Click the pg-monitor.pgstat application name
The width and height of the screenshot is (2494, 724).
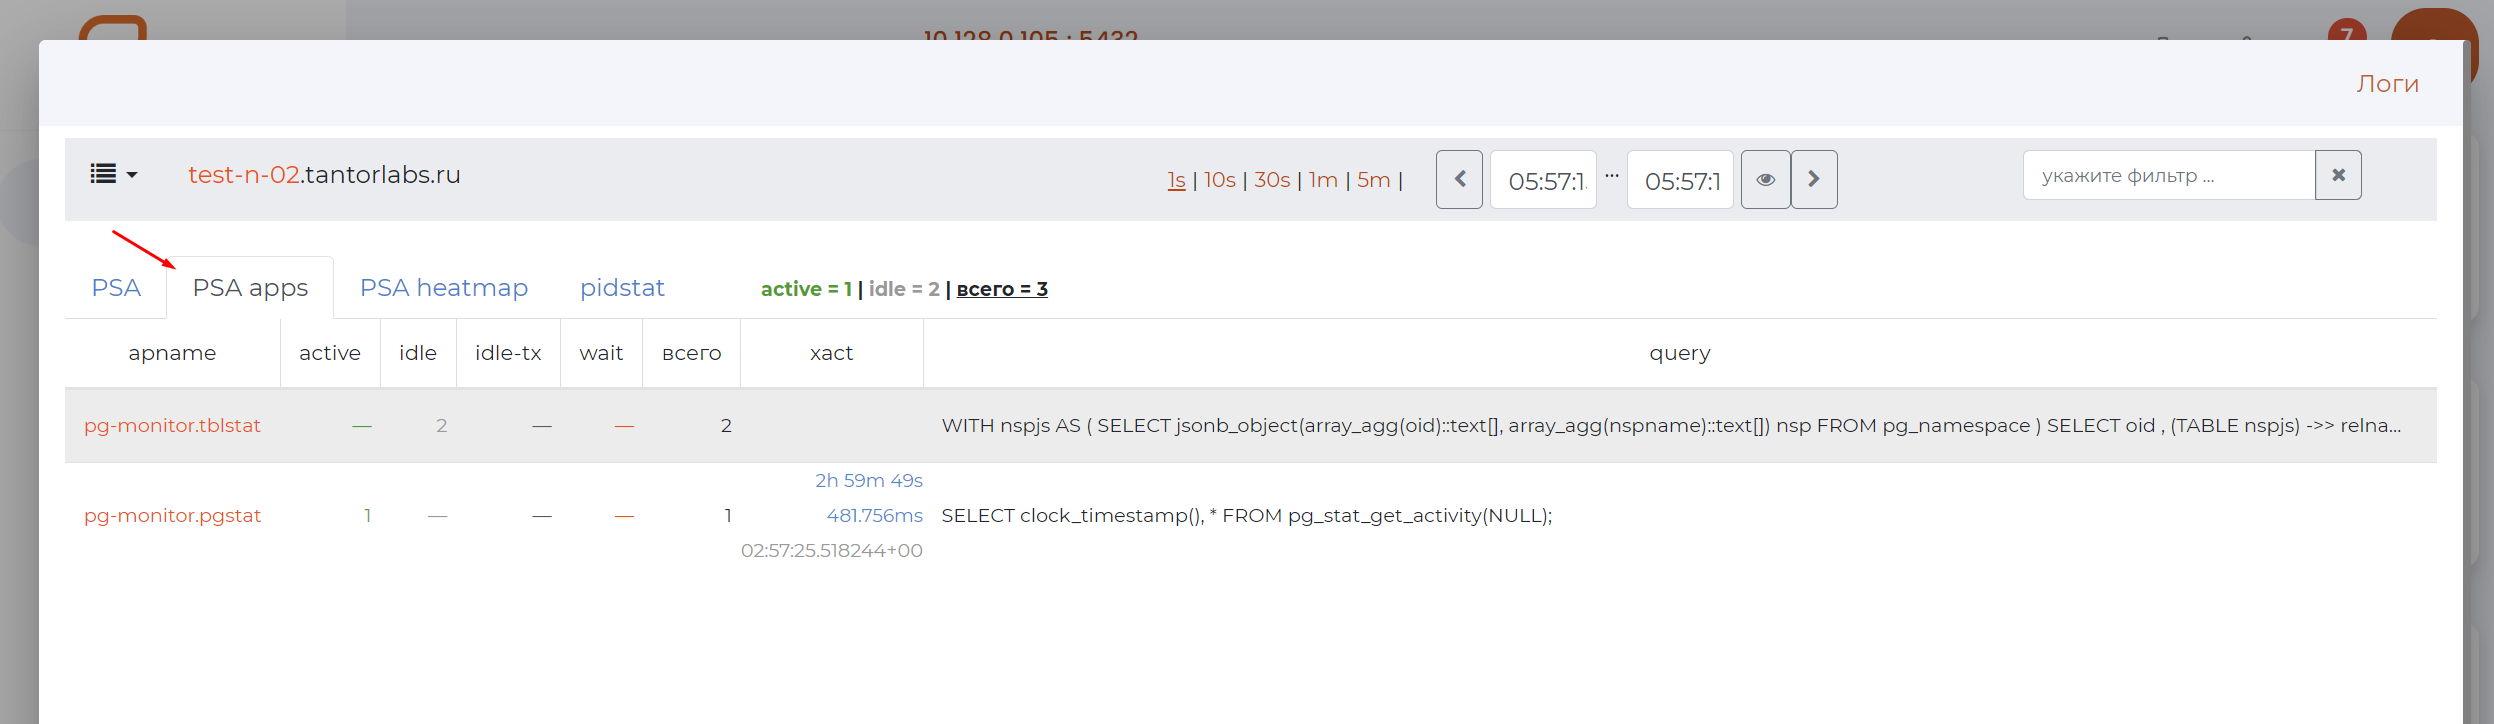pyautogui.click(x=172, y=516)
